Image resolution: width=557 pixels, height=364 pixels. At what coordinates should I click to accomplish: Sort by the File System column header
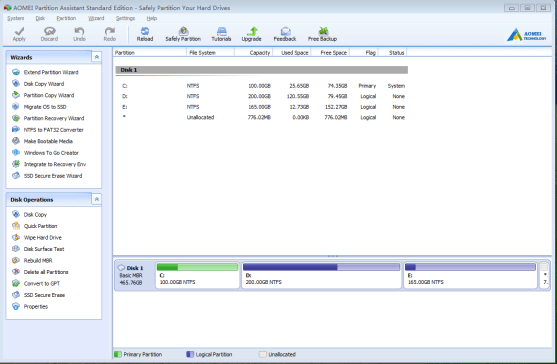click(x=210, y=53)
